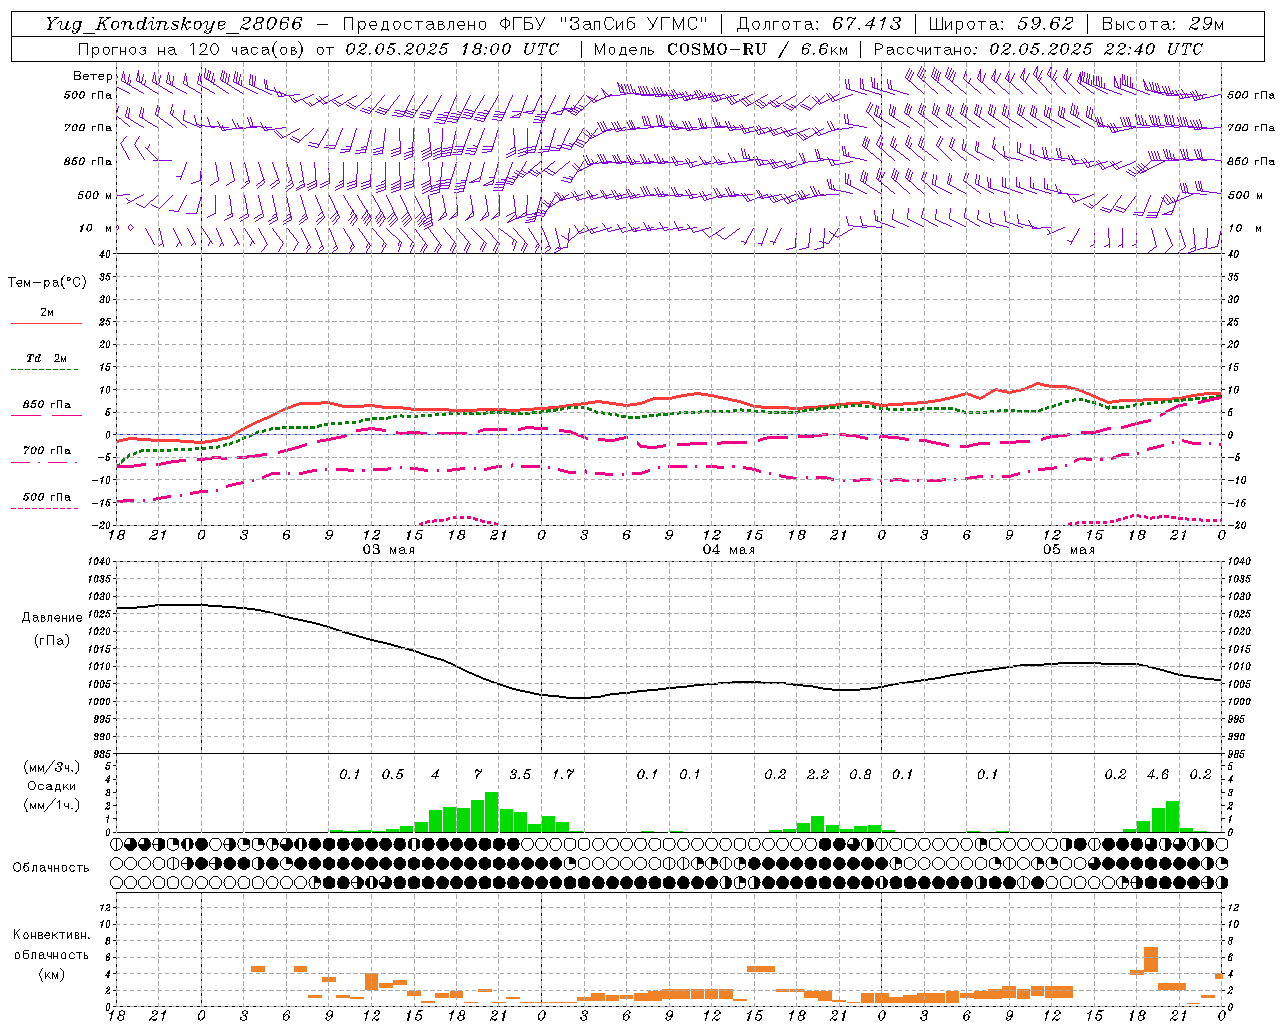Click the date label 05 мая
This screenshot has width=1280, height=1024.
point(1068,550)
